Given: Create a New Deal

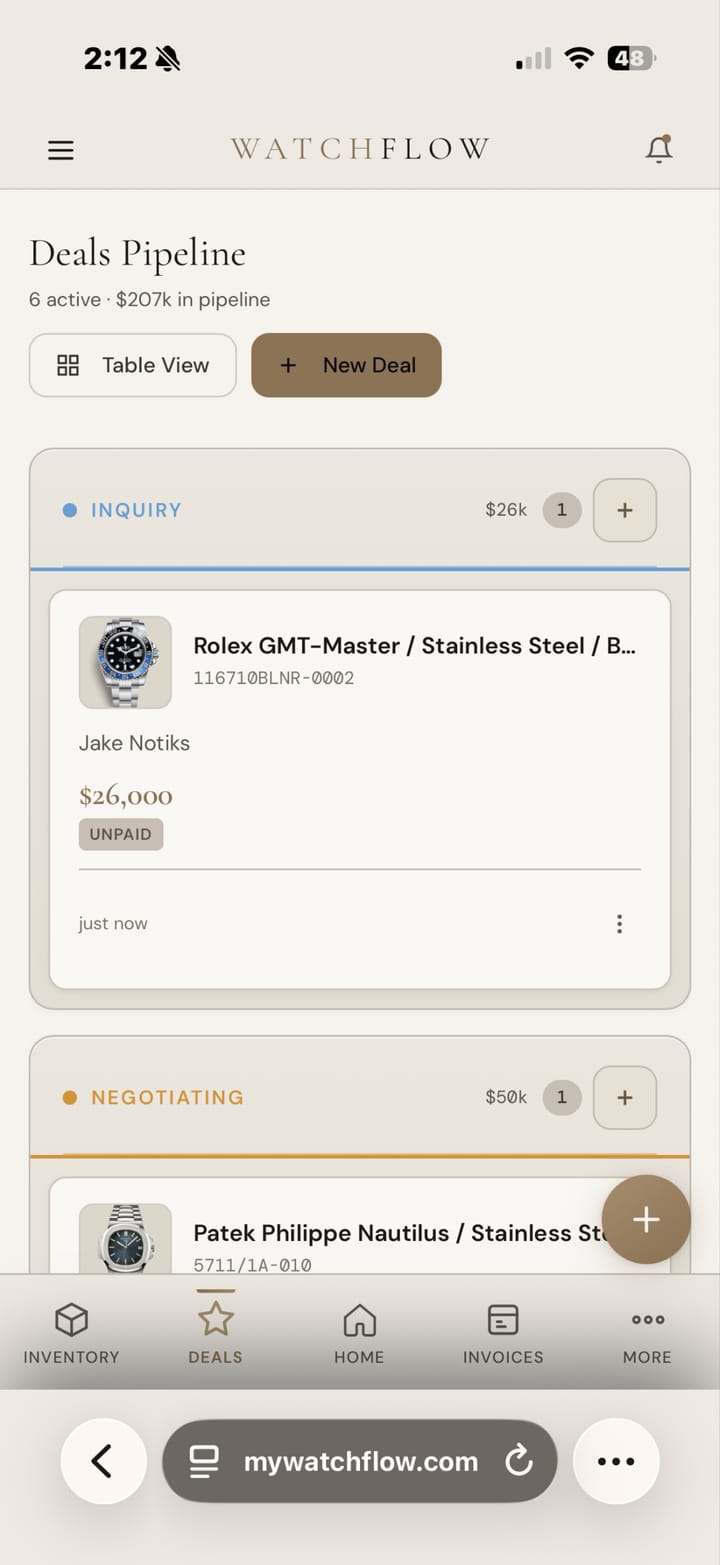Looking at the screenshot, I should pos(346,365).
